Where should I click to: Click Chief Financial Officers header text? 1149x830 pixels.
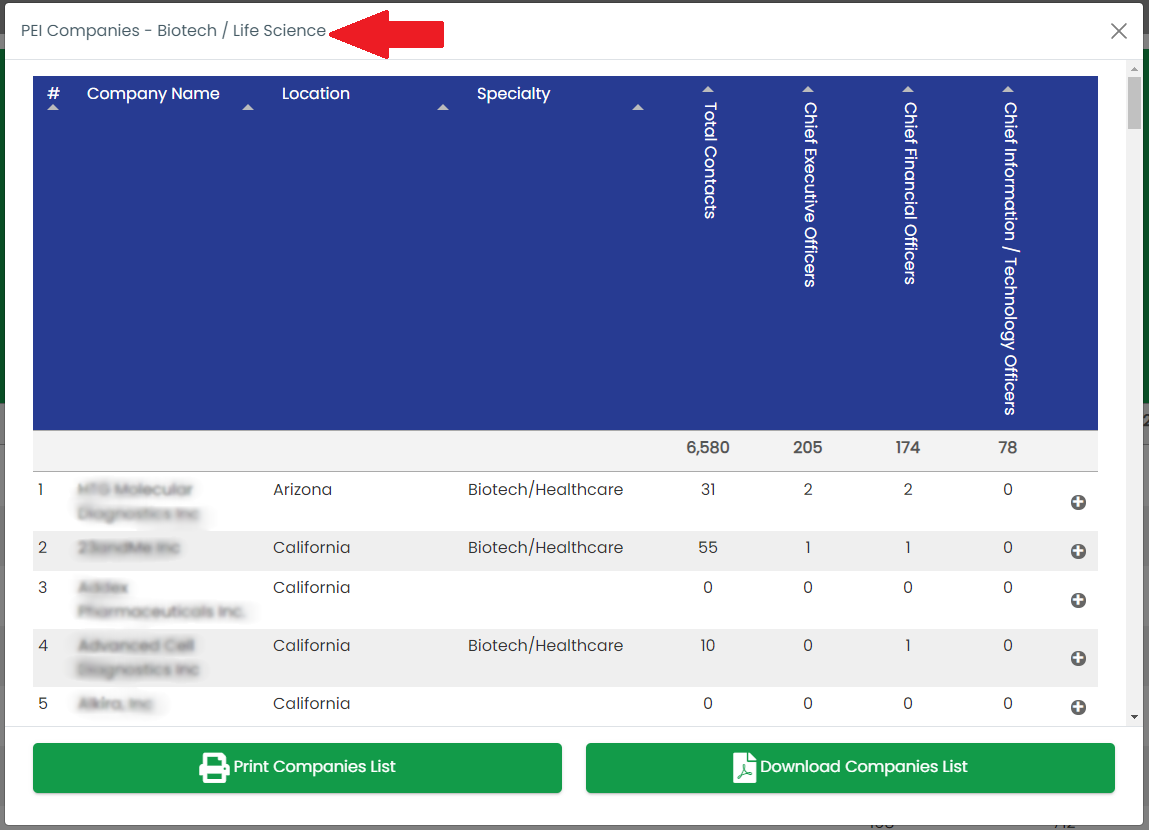click(x=909, y=193)
